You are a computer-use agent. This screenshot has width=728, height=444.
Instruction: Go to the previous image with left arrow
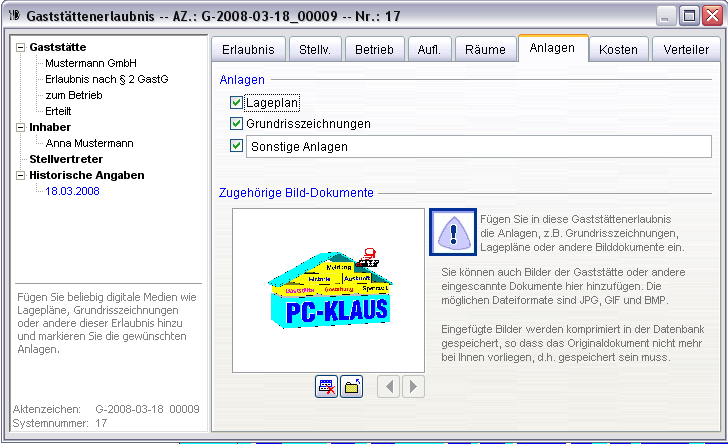(389, 387)
